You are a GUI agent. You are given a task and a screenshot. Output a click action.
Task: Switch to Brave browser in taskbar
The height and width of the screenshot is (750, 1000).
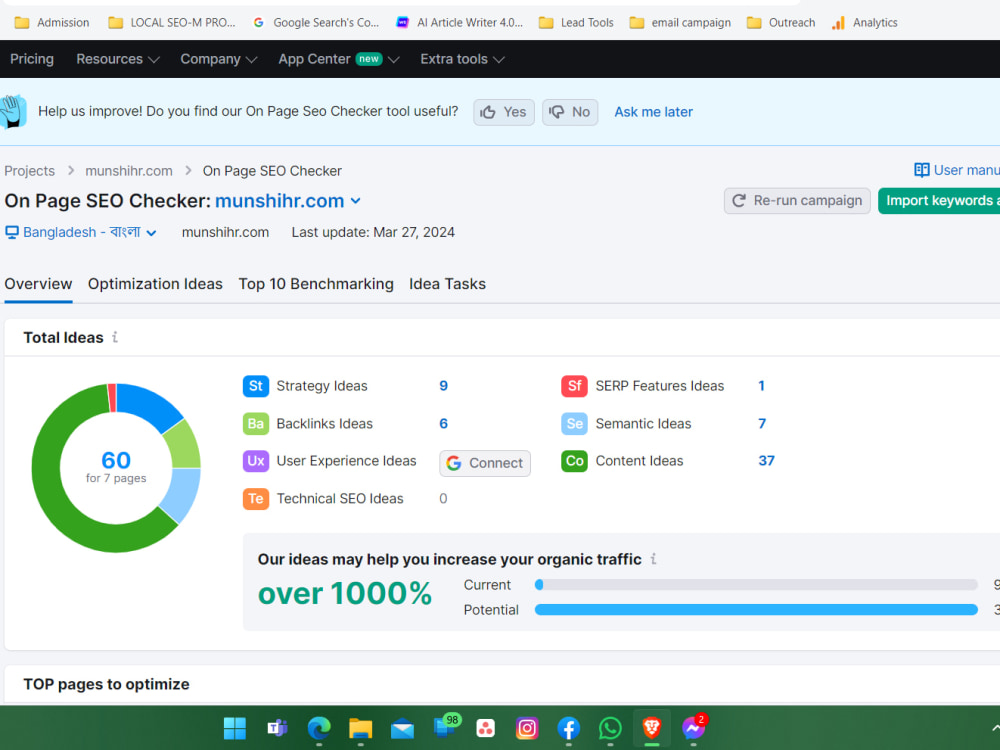point(652,728)
